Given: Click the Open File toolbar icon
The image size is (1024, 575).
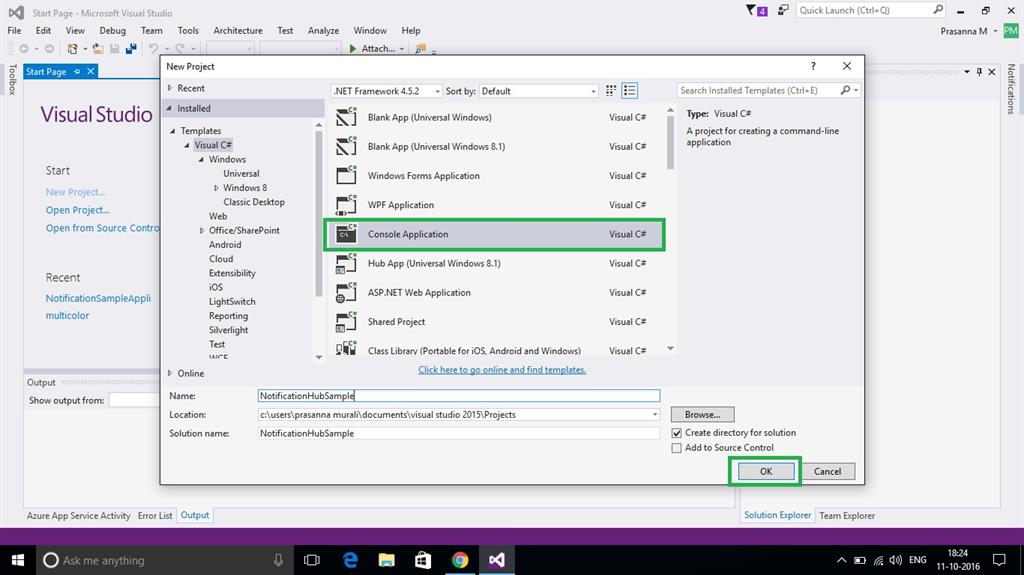Looking at the screenshot, I should pyautogui.click(x=97, y=48).
